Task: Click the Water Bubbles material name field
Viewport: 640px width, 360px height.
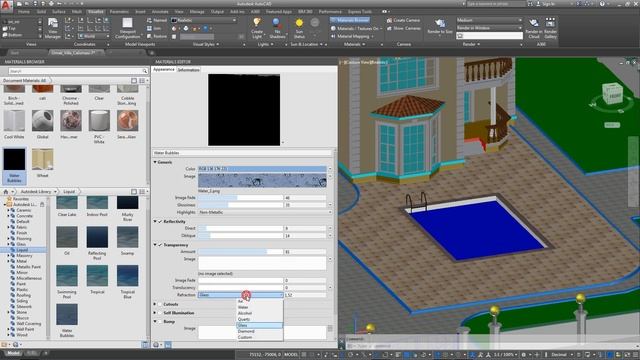Action: pyautogui.click(x=242, y=153)
